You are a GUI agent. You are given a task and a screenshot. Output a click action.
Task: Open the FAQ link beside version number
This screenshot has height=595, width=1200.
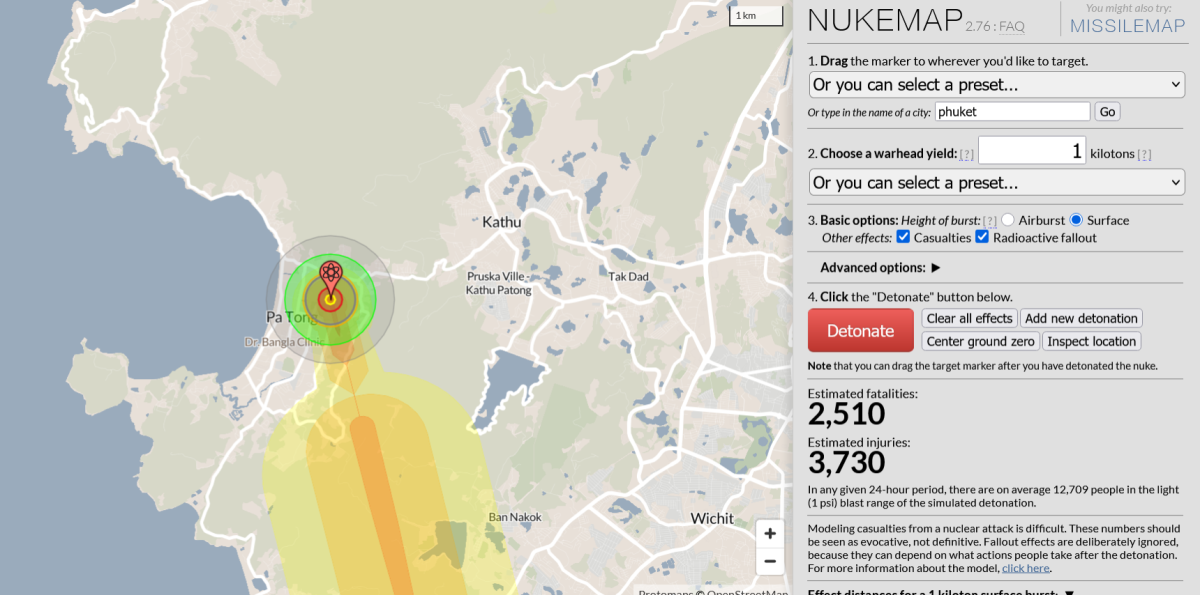(x=1011, y=27)
